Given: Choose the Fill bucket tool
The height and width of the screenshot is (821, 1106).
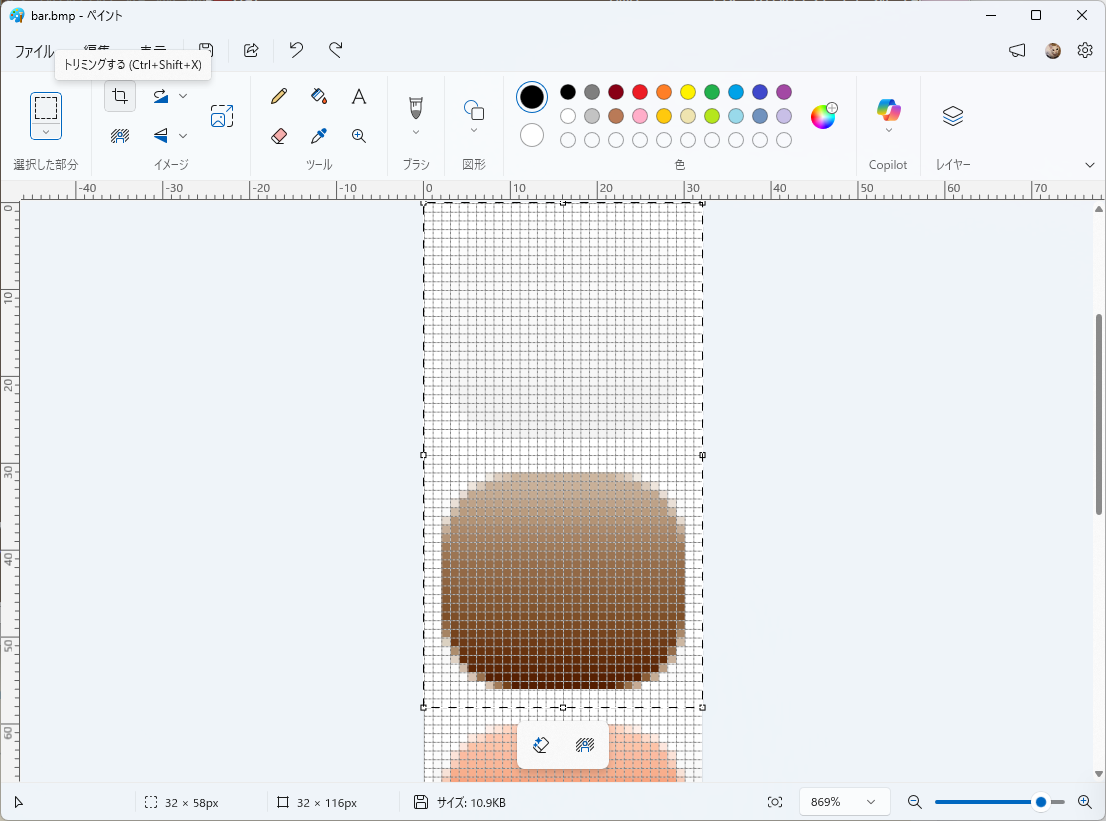Looking at the screenshot, I should pos(319,96).
